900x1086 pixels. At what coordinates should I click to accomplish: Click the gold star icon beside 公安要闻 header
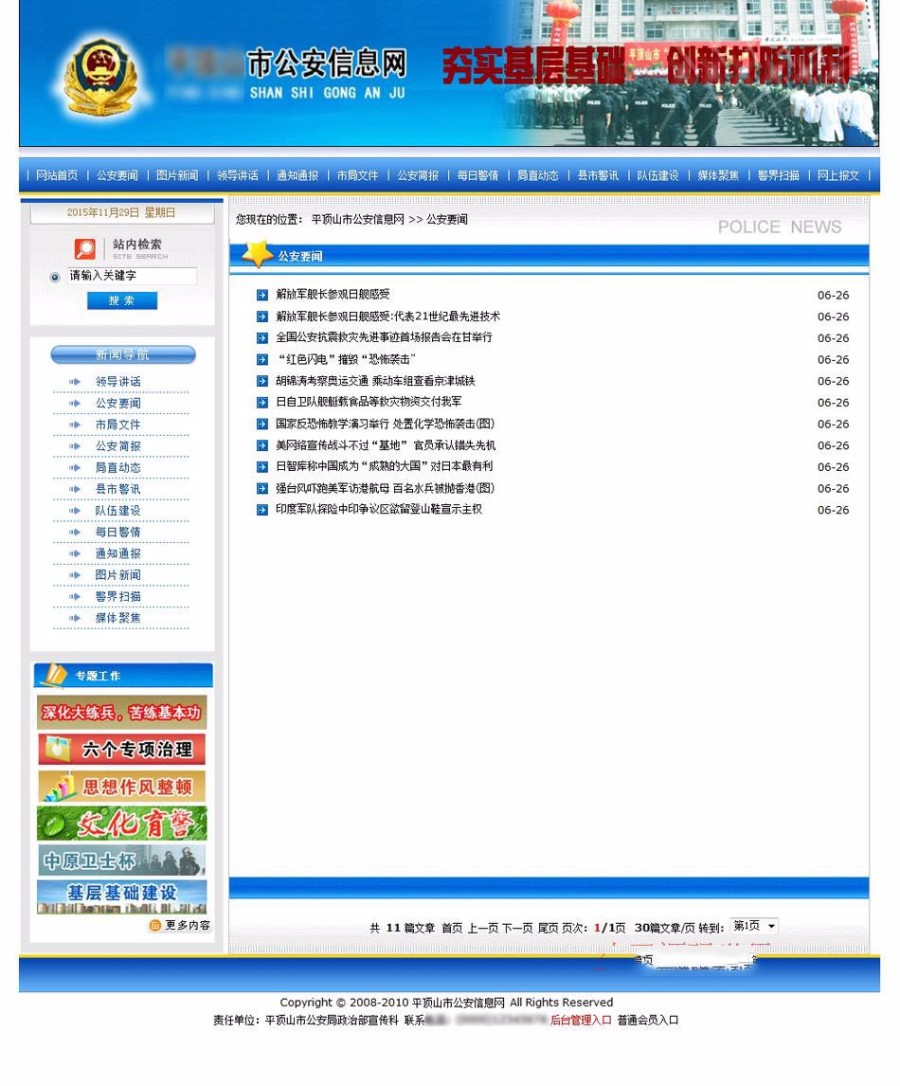coord(258,254)
